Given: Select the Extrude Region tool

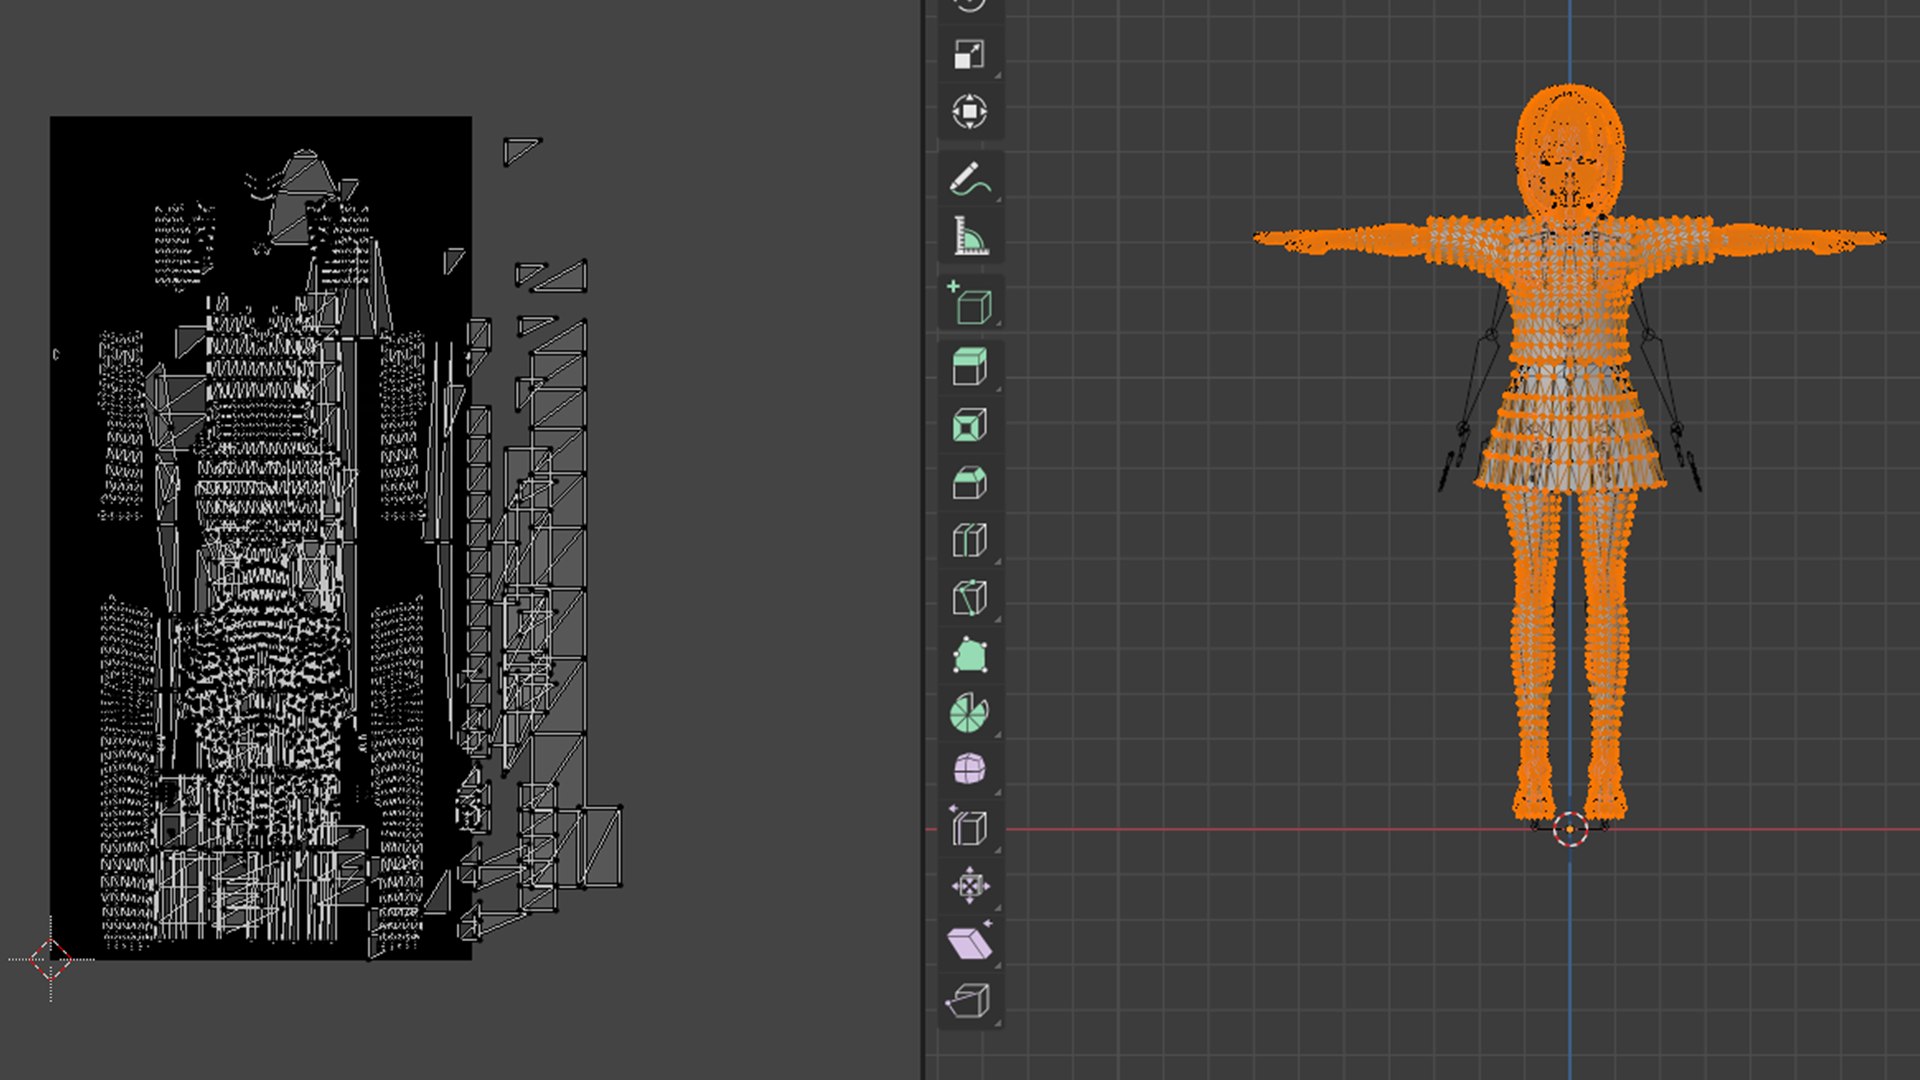Looking at the screenshot, I should coord(969,367).
